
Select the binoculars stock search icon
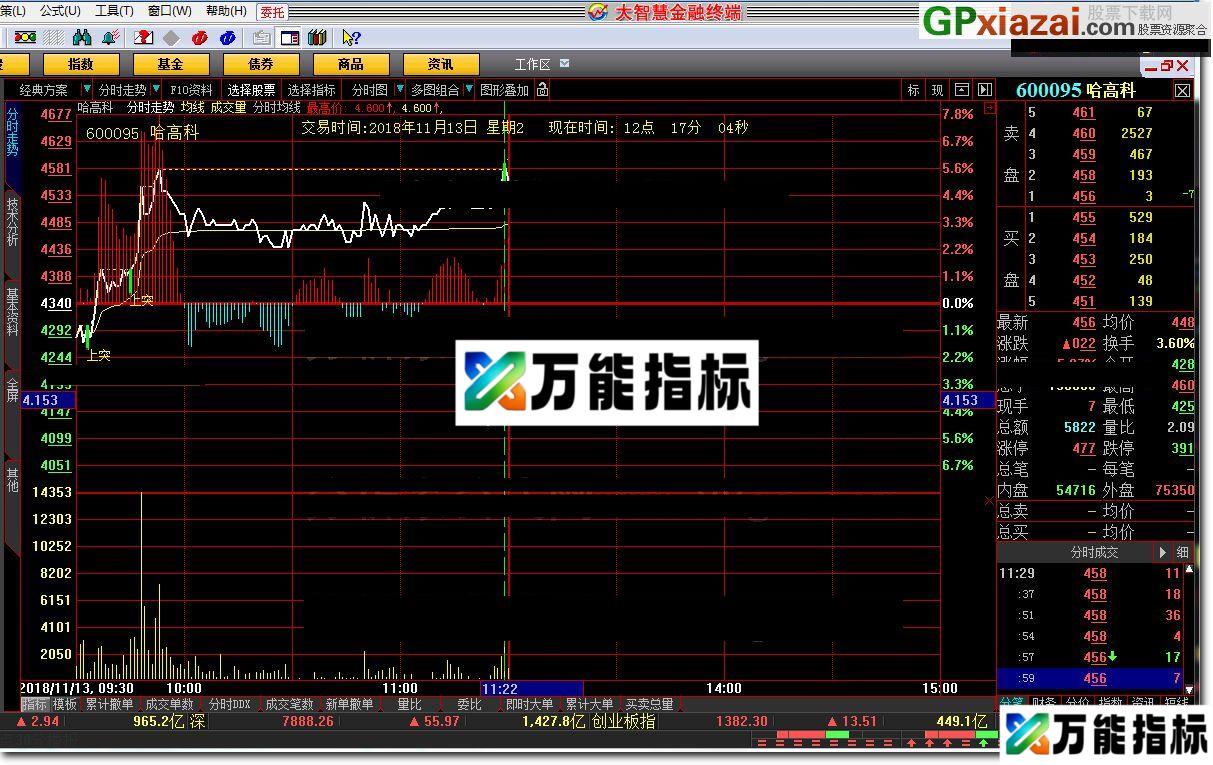pyautogui.click(x=80, y=37)
